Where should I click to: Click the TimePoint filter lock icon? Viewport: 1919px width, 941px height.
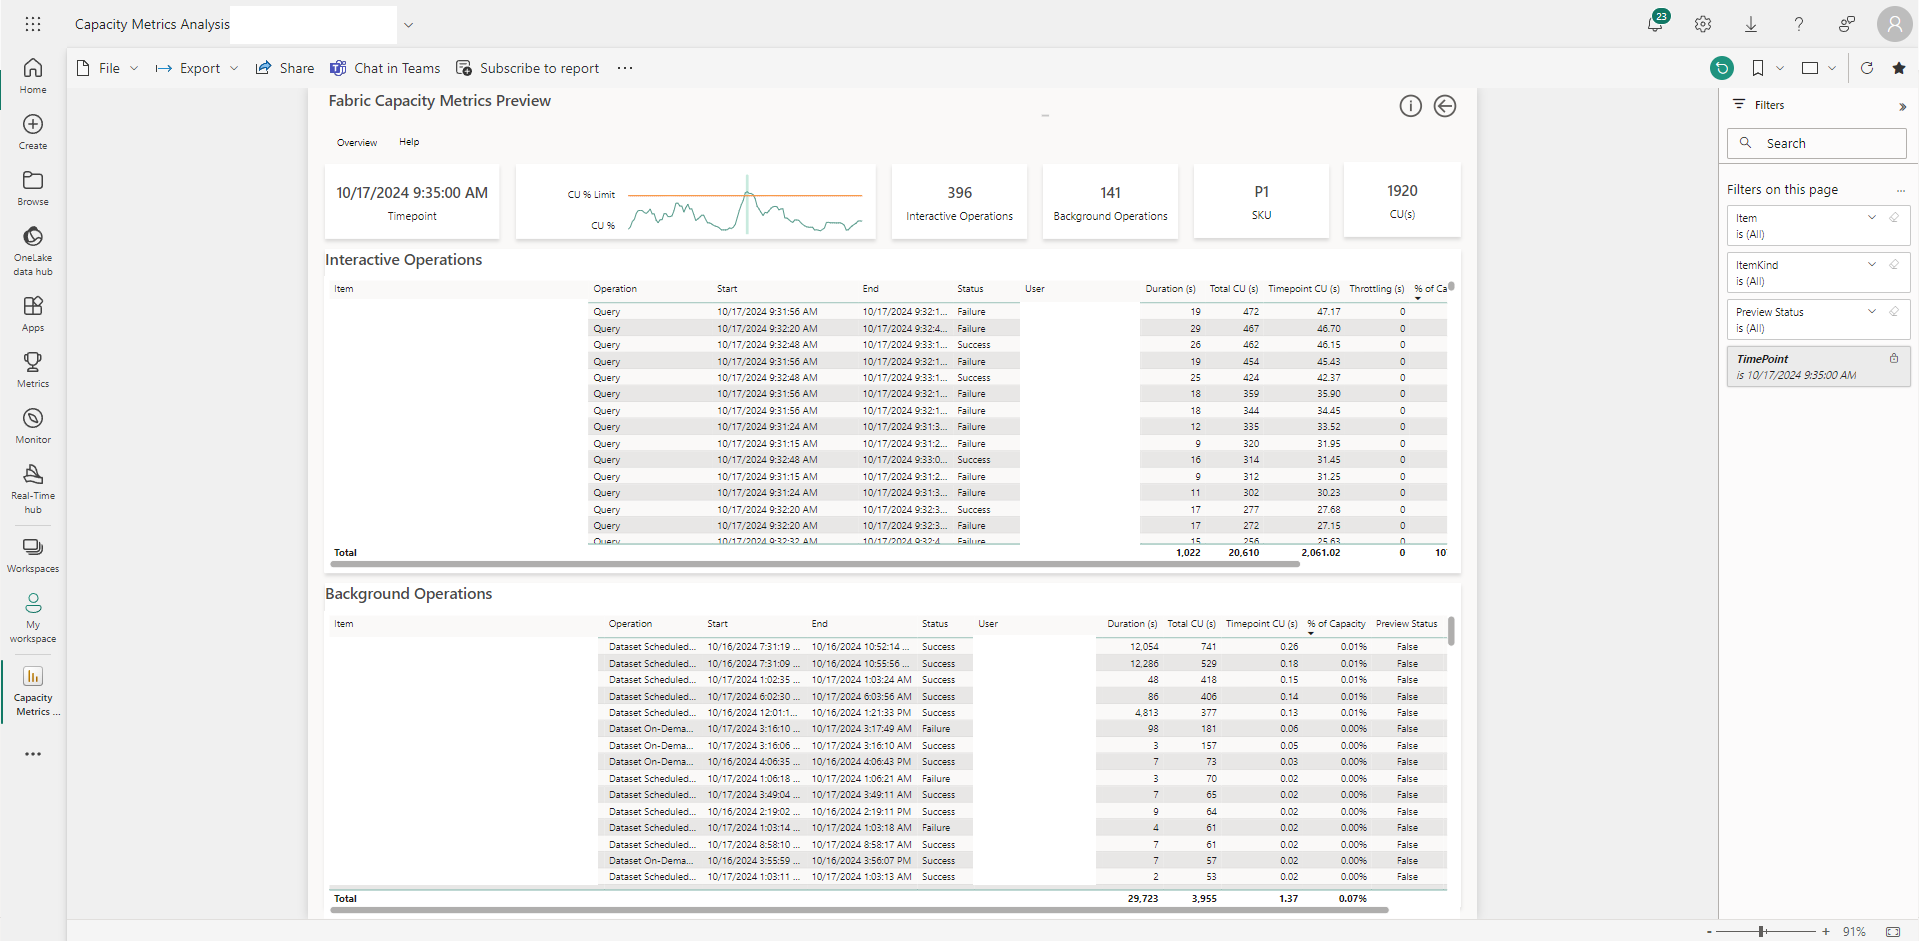tap(1894, 358)
